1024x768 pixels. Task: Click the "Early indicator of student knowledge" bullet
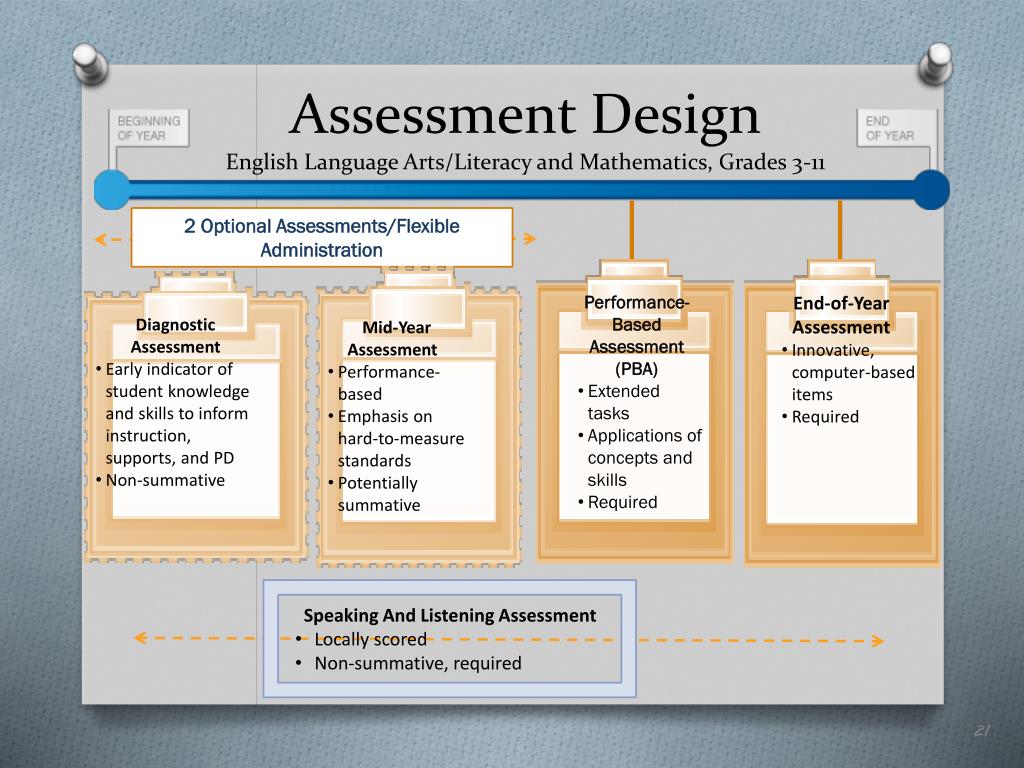pos(172,413)
